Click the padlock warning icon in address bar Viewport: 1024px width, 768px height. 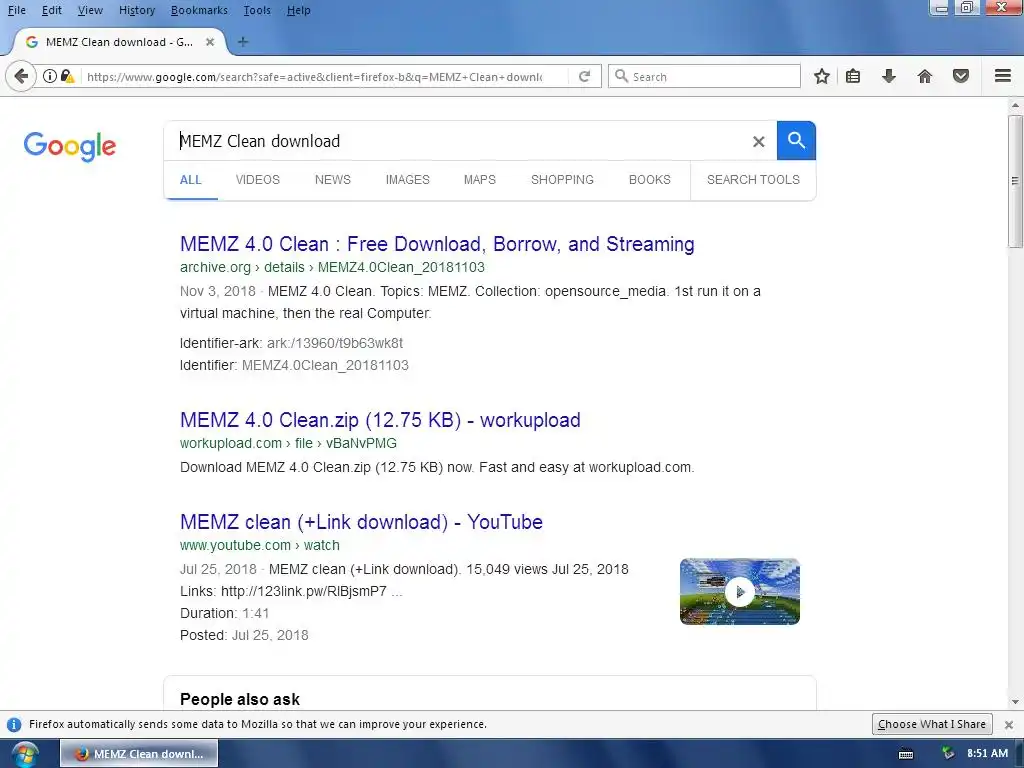pyautogui.click(x=67, y=76)
